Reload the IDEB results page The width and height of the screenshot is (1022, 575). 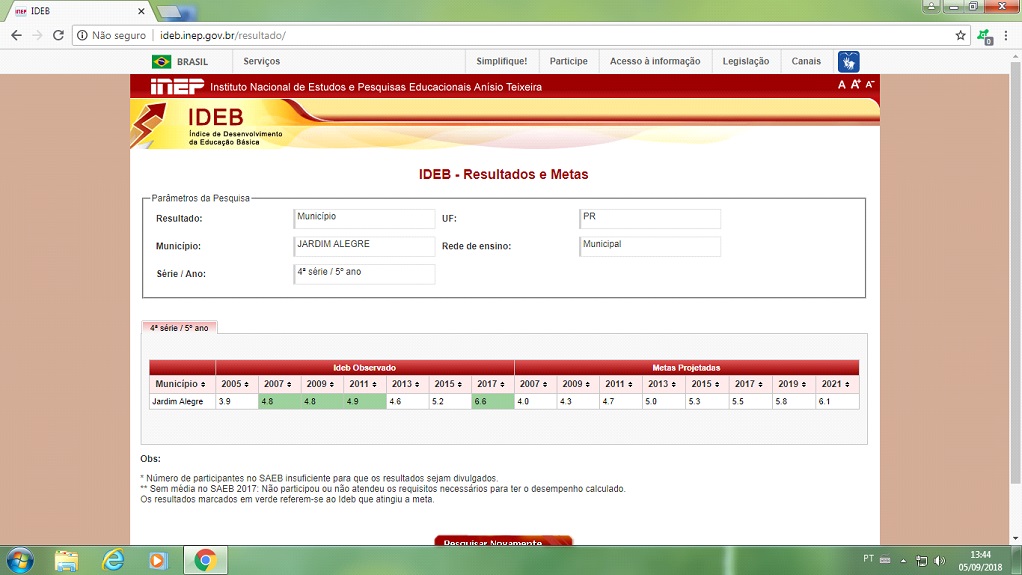pyautogui.click(x=58, y=35)
